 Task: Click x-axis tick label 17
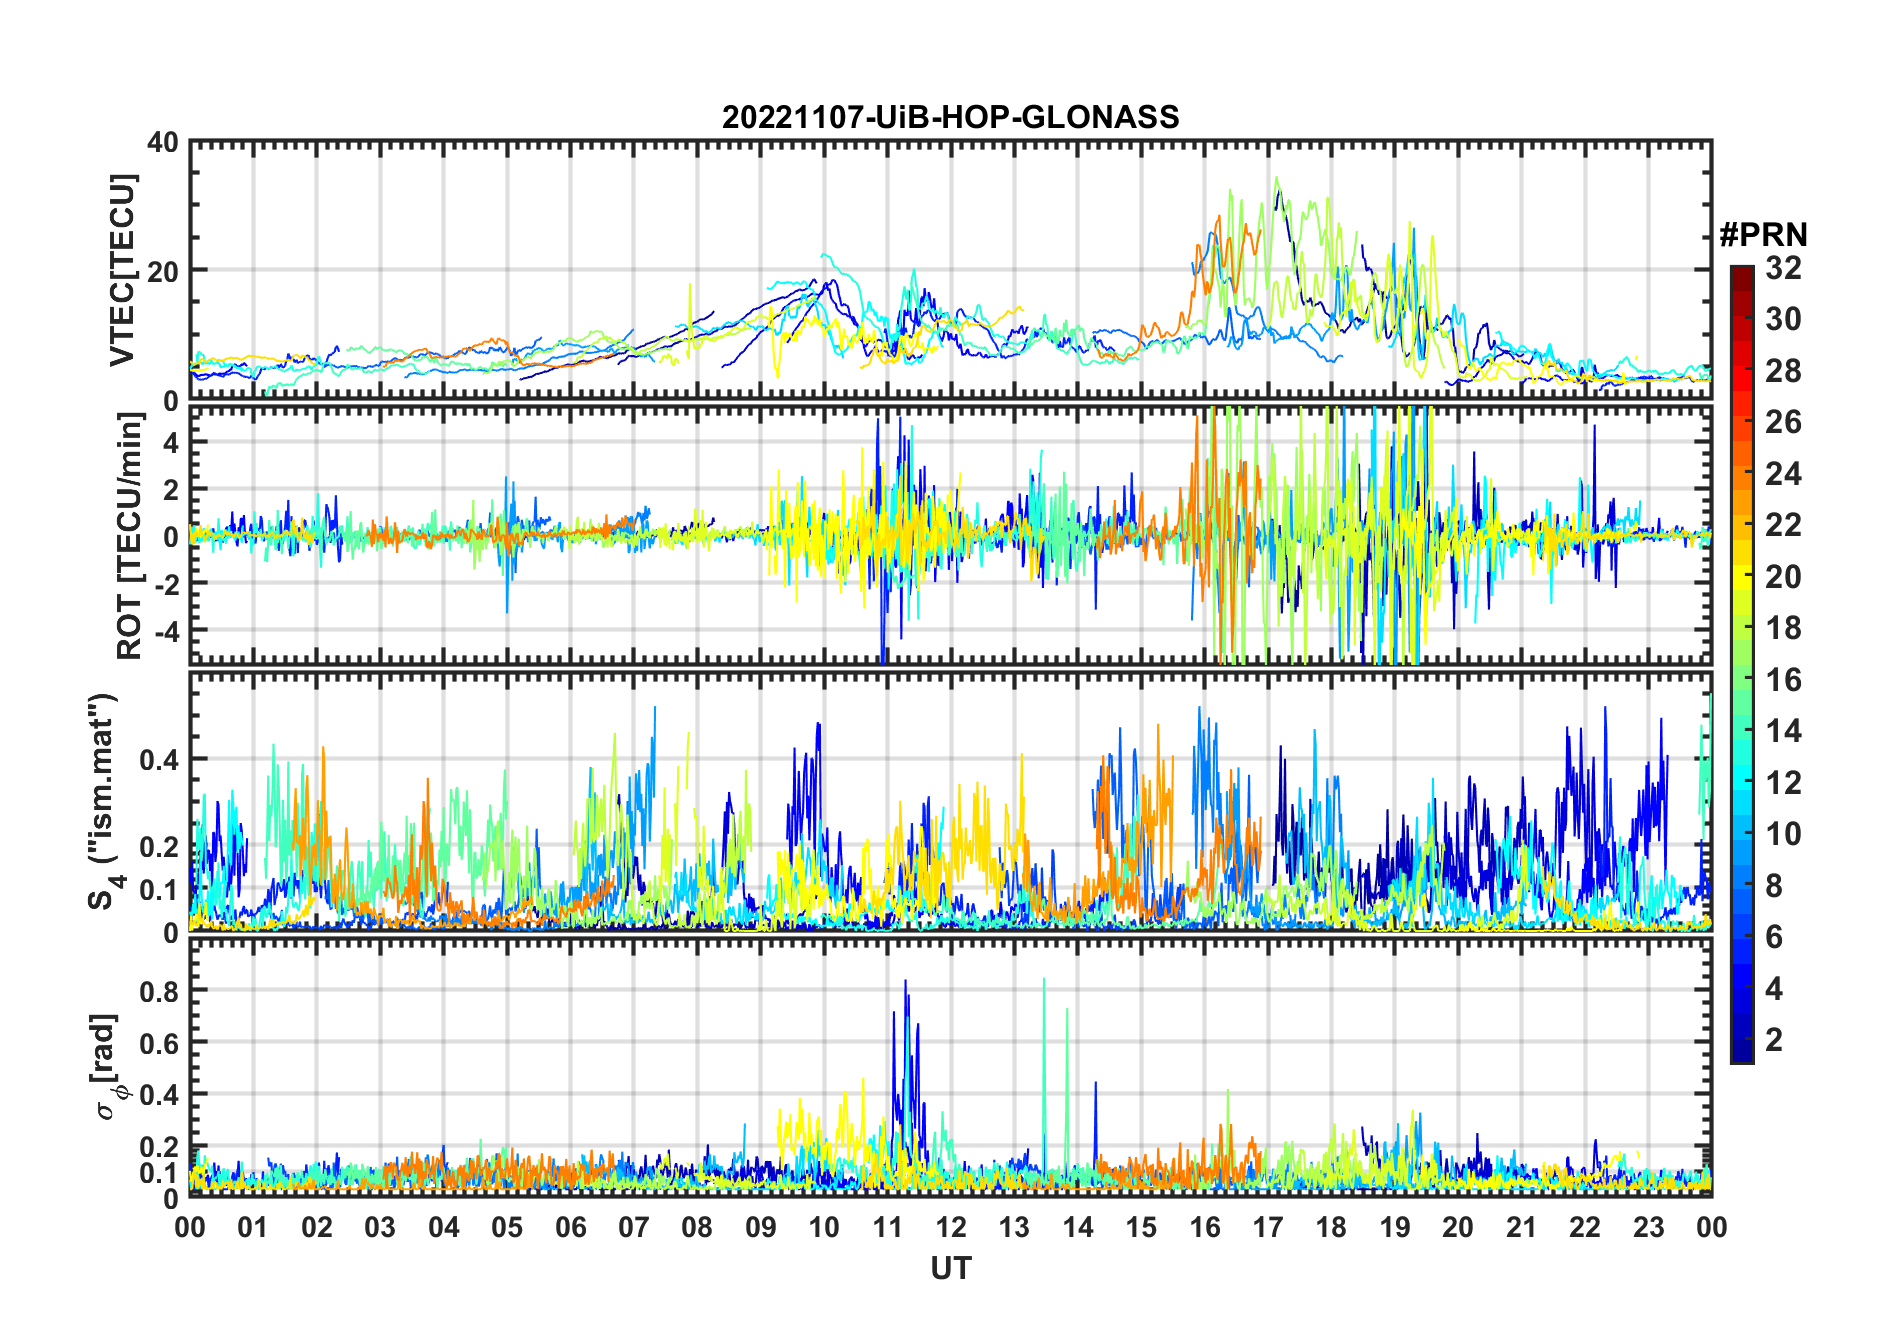1268,1227
